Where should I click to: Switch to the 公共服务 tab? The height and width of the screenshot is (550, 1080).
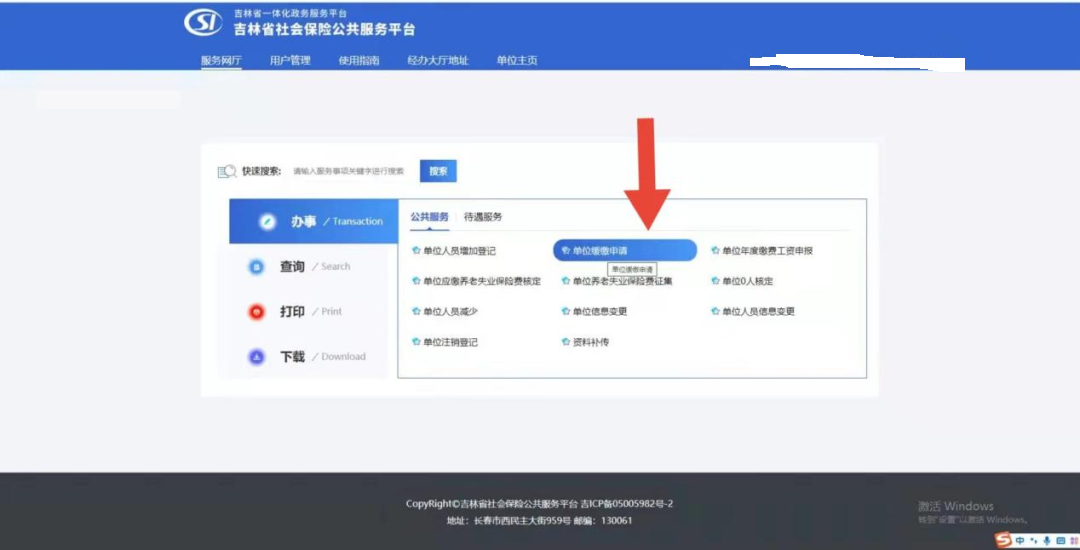(x=430, y=217)
